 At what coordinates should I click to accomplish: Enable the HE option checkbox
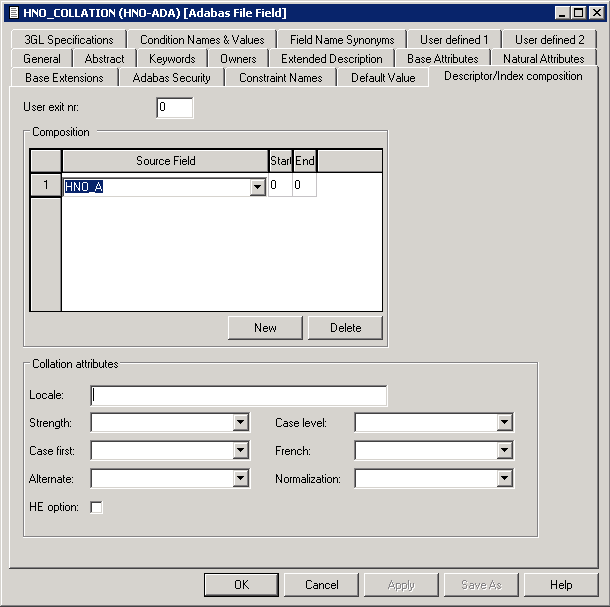pos(97,507)
